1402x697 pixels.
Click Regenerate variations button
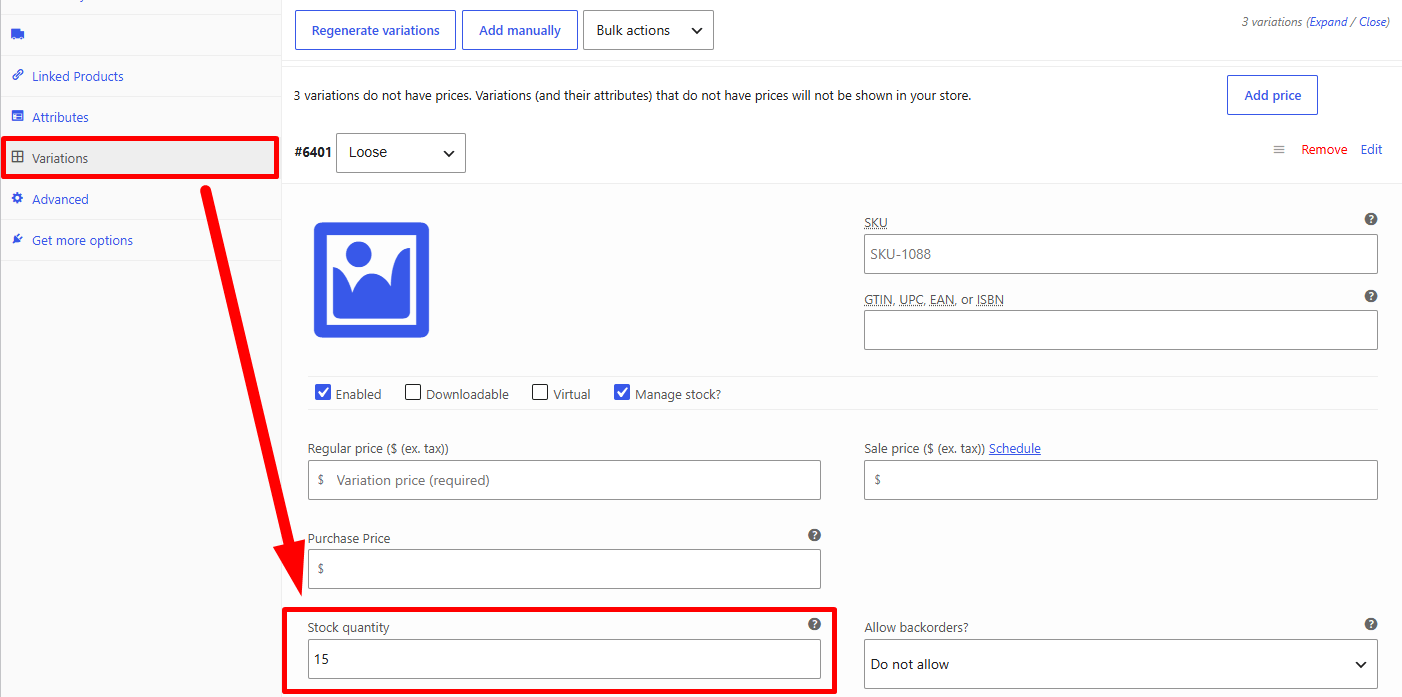pos(375,30)
